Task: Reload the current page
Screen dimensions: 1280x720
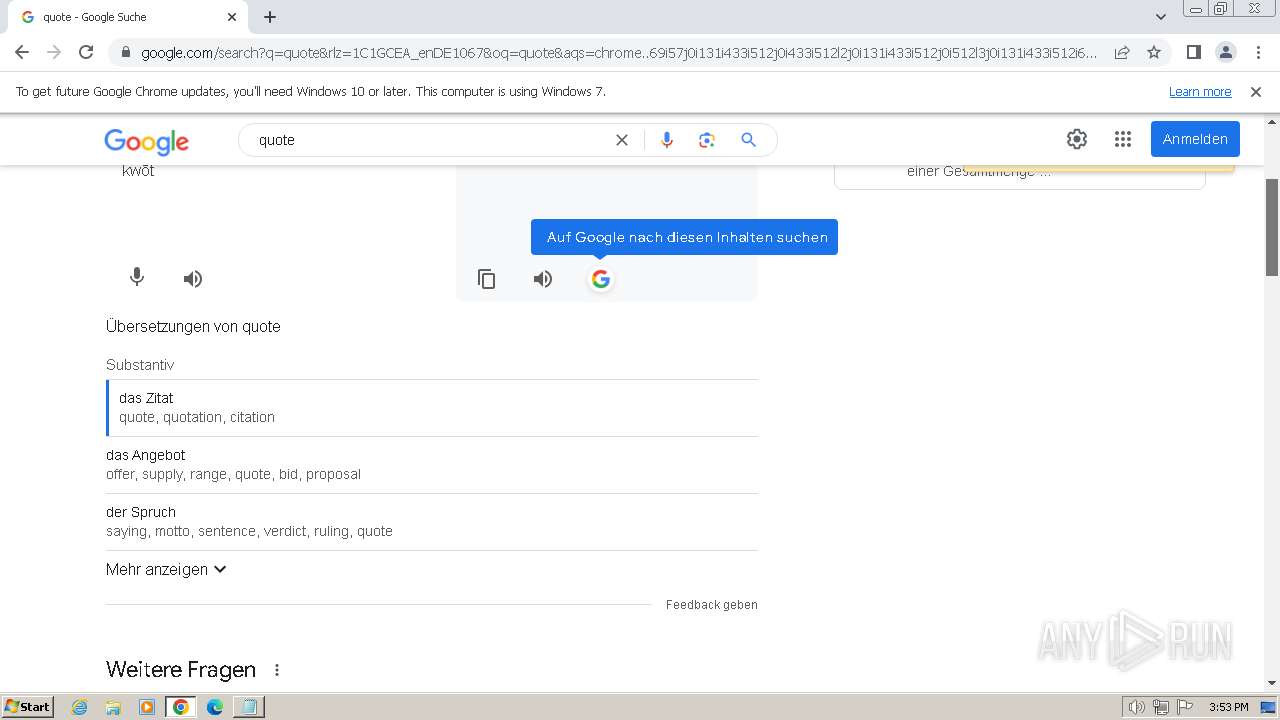Action: [86, 52]
